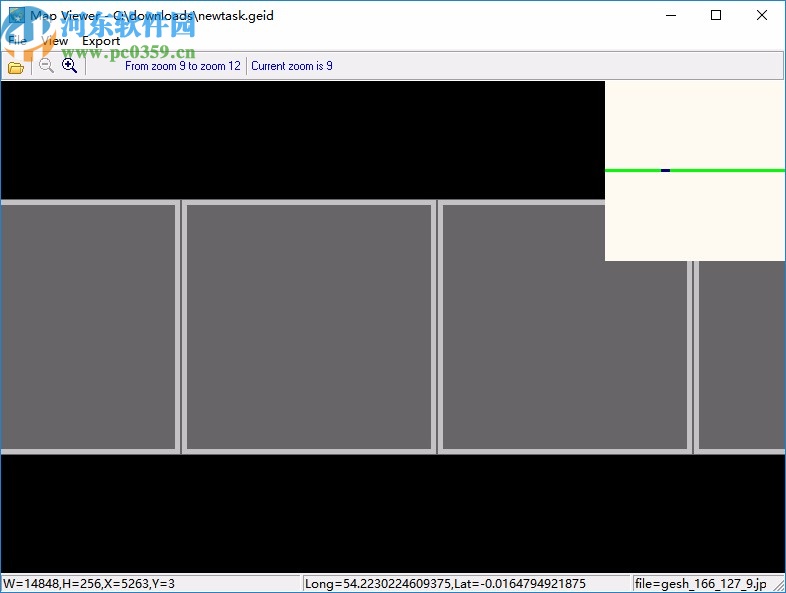Click the Map Viewer app icon in title bar
The image size is (786, 593).
tap(17, 16)
